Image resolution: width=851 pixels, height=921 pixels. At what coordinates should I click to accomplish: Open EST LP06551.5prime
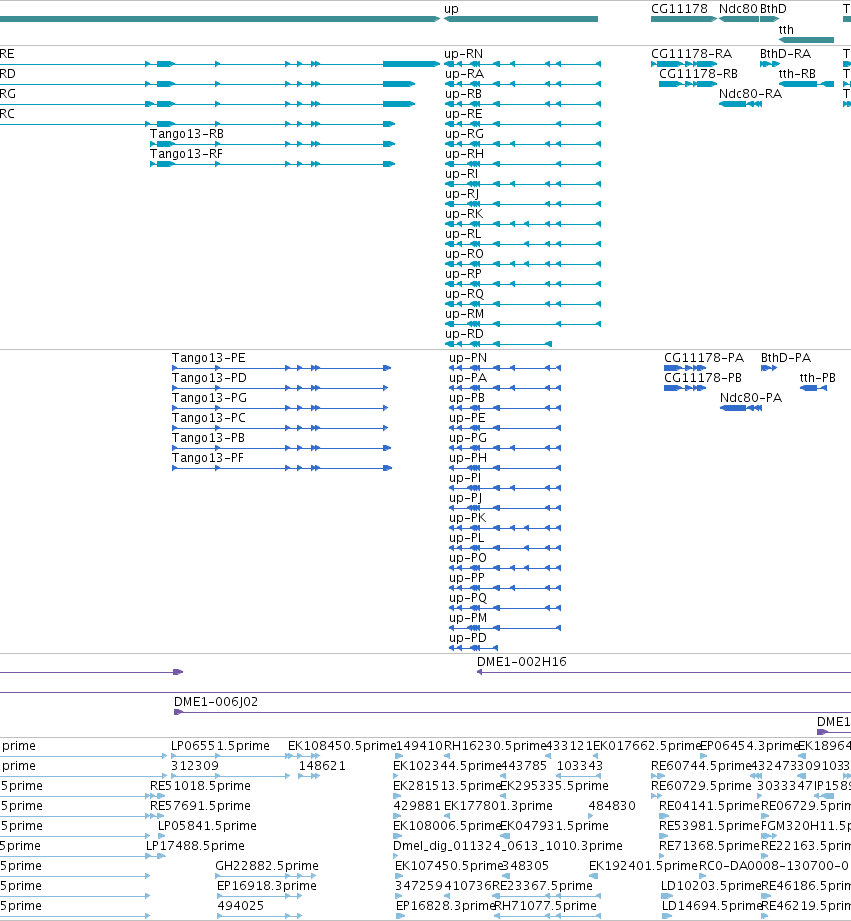220,746
